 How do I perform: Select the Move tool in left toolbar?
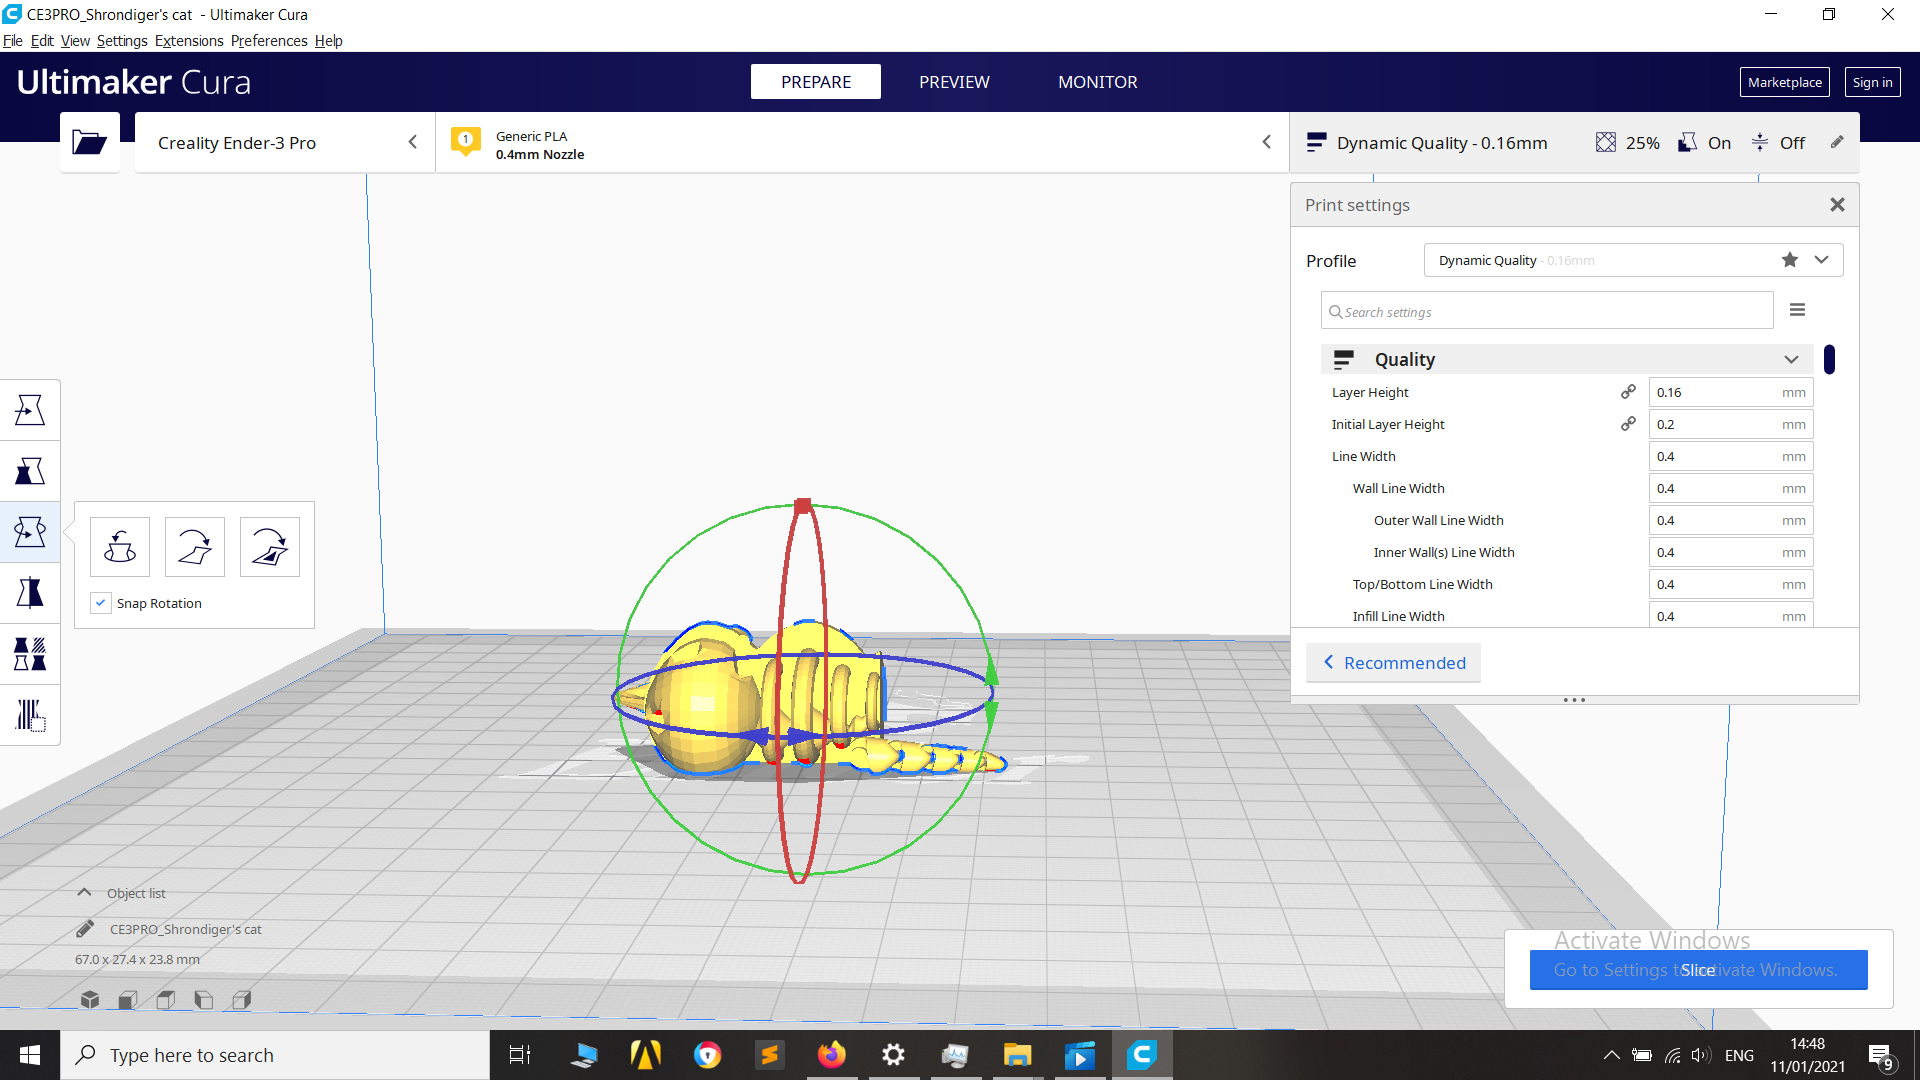(x=30, y=410)
